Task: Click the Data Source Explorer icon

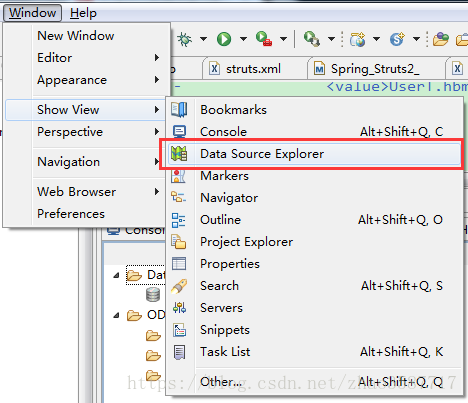Action: [x=179, y=154]
